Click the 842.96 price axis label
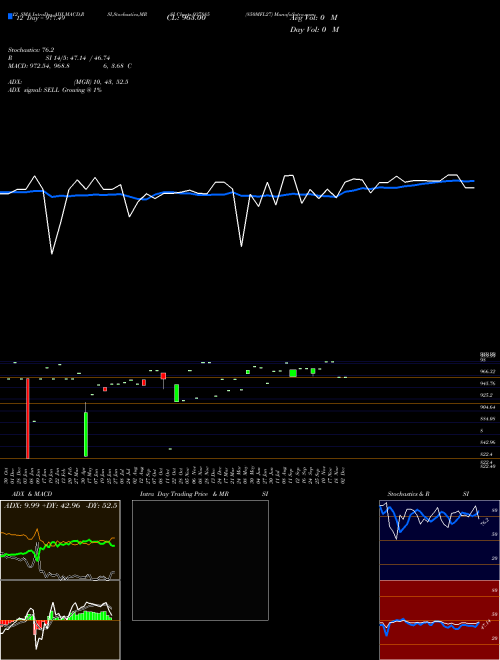This screenshot has width=500, height=660. (x=488, y=442)
